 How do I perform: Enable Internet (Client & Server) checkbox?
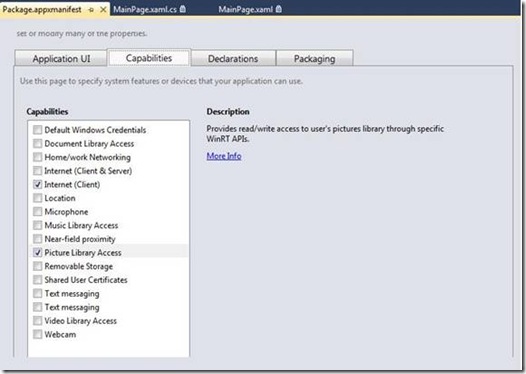coord(38,171)
